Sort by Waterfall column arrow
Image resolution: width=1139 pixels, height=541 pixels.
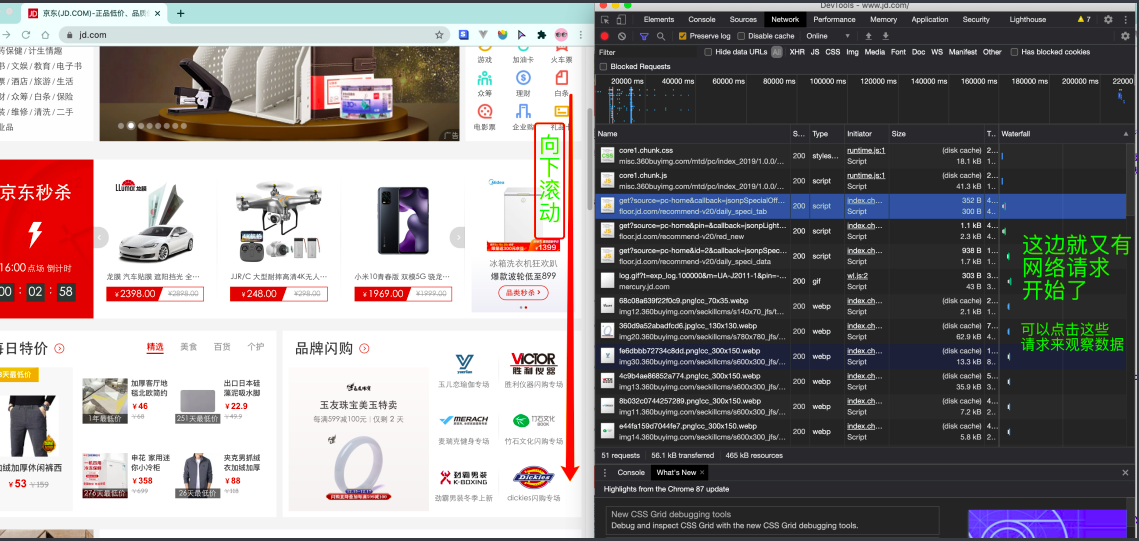[1126, 134]
